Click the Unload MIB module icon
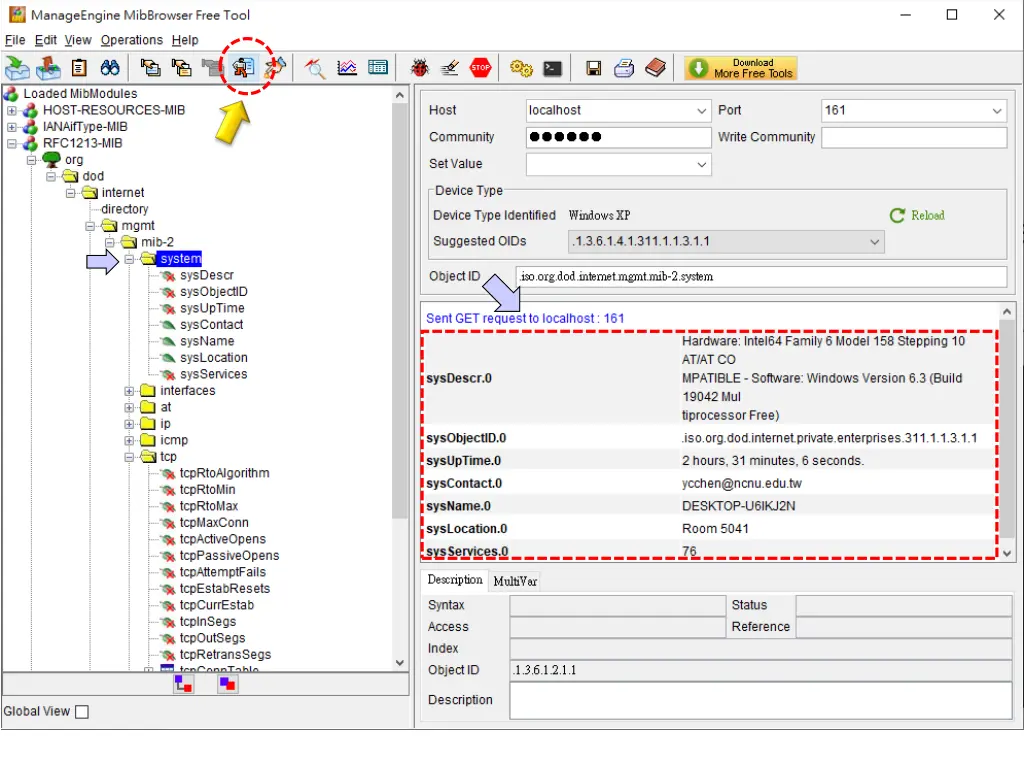 (x=48, y=67)
